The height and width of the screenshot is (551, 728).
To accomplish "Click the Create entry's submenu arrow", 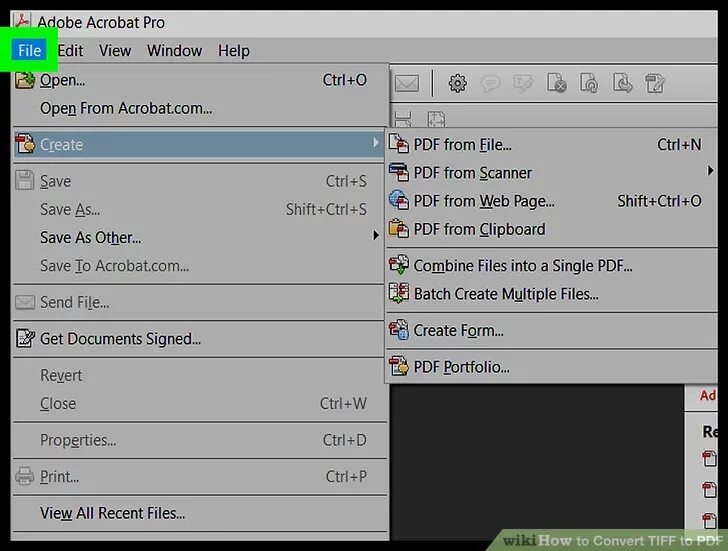I will [x=376, y=143].
